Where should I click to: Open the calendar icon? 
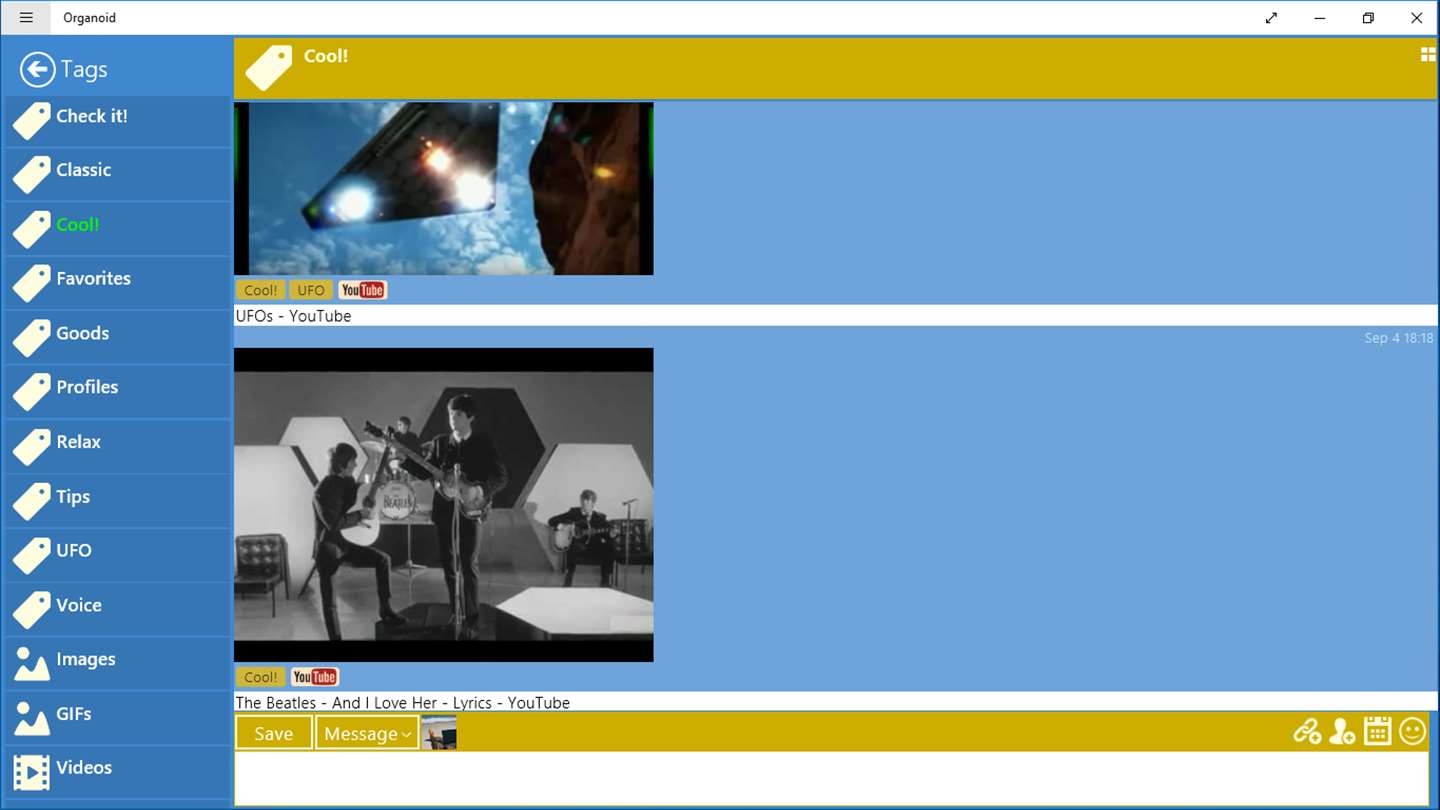[x=1377, y=732]
